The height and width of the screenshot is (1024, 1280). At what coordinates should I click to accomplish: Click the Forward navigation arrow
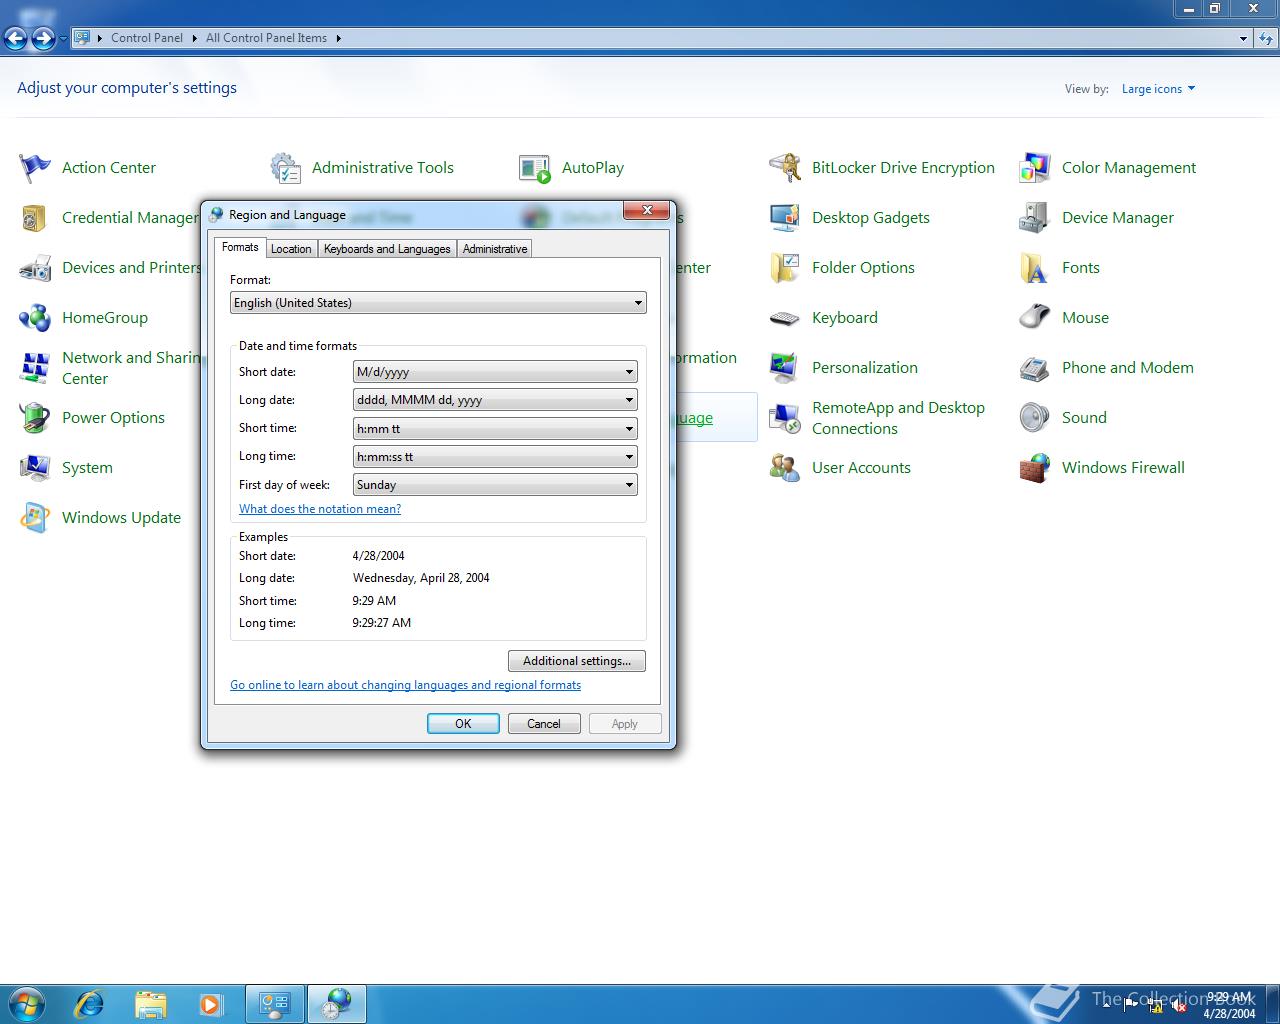click(43, 38)
